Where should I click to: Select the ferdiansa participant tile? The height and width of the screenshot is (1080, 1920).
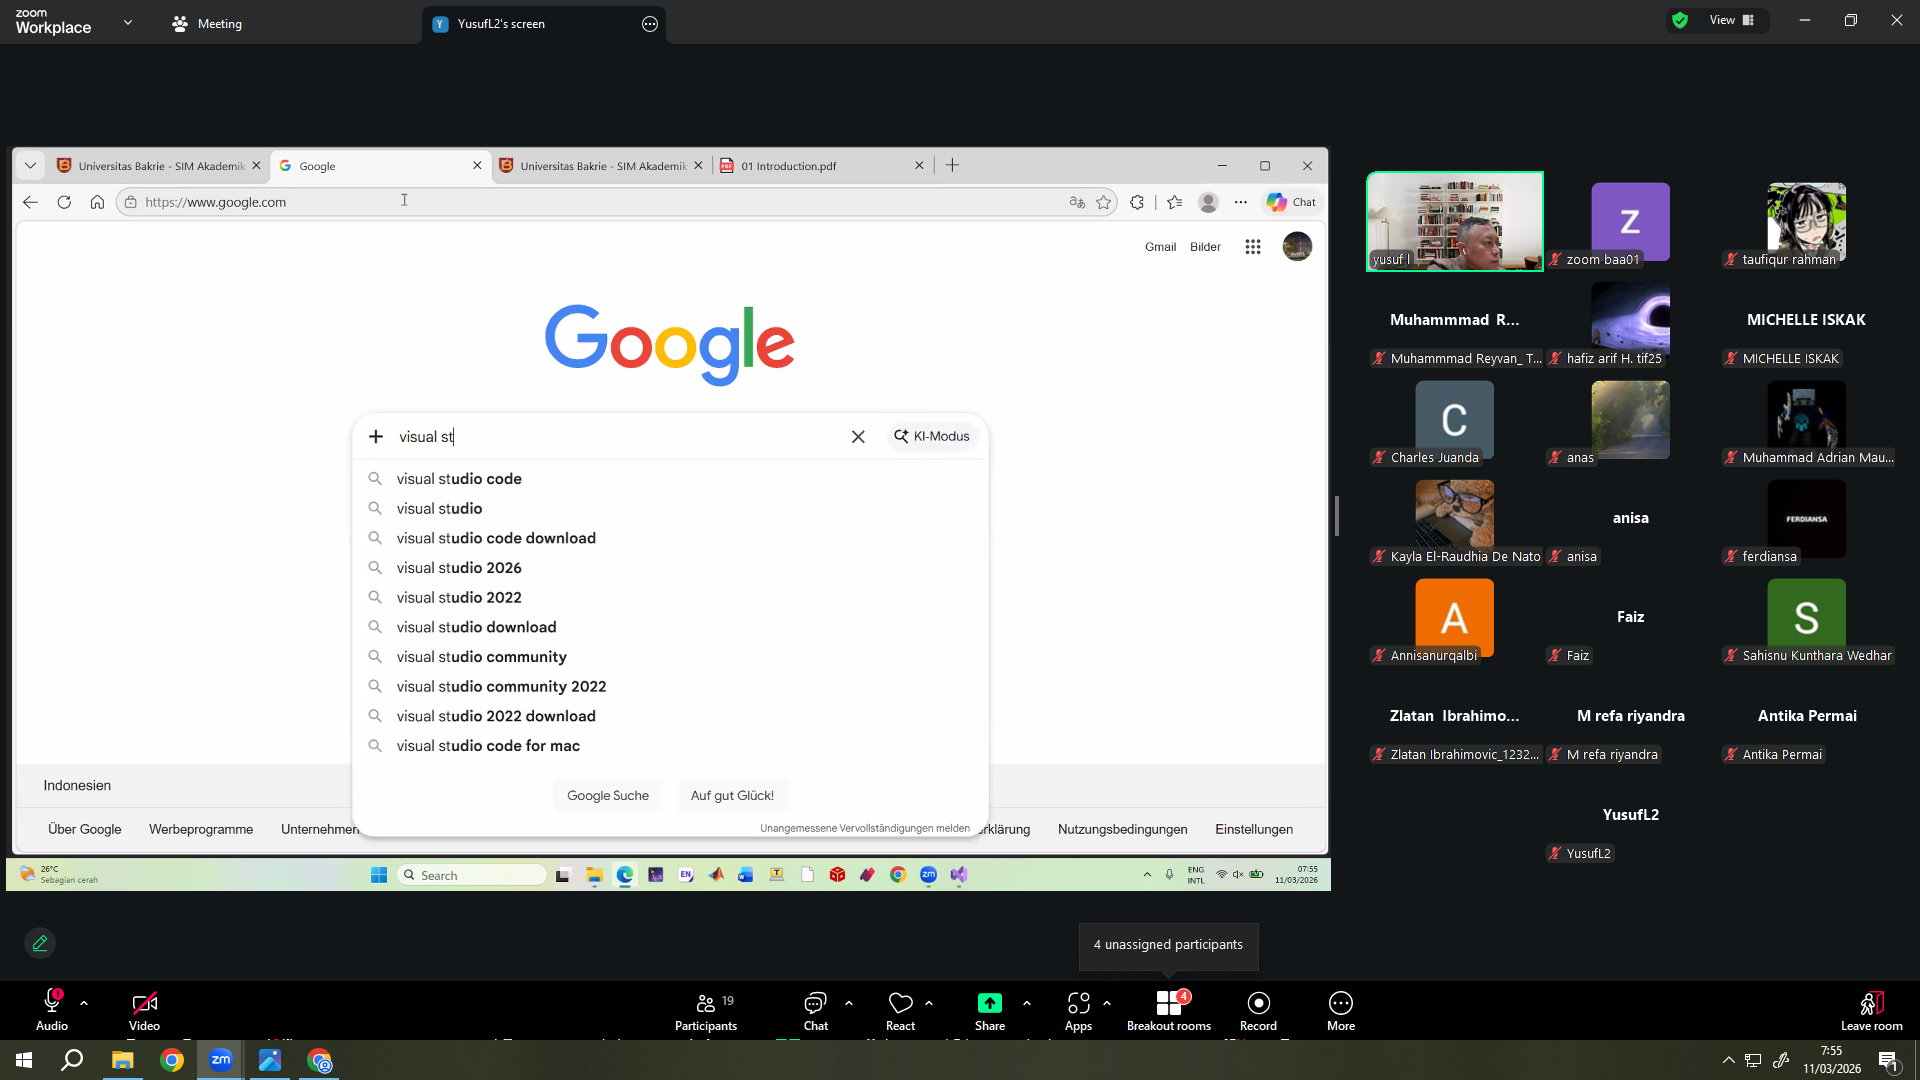[x=1806, y=518]
